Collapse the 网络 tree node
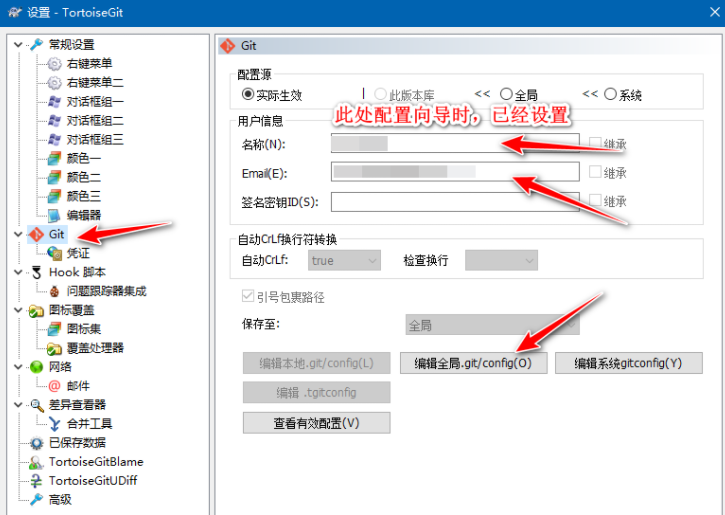The width and height of the screenshot is (725, 515). pos(18,367)
